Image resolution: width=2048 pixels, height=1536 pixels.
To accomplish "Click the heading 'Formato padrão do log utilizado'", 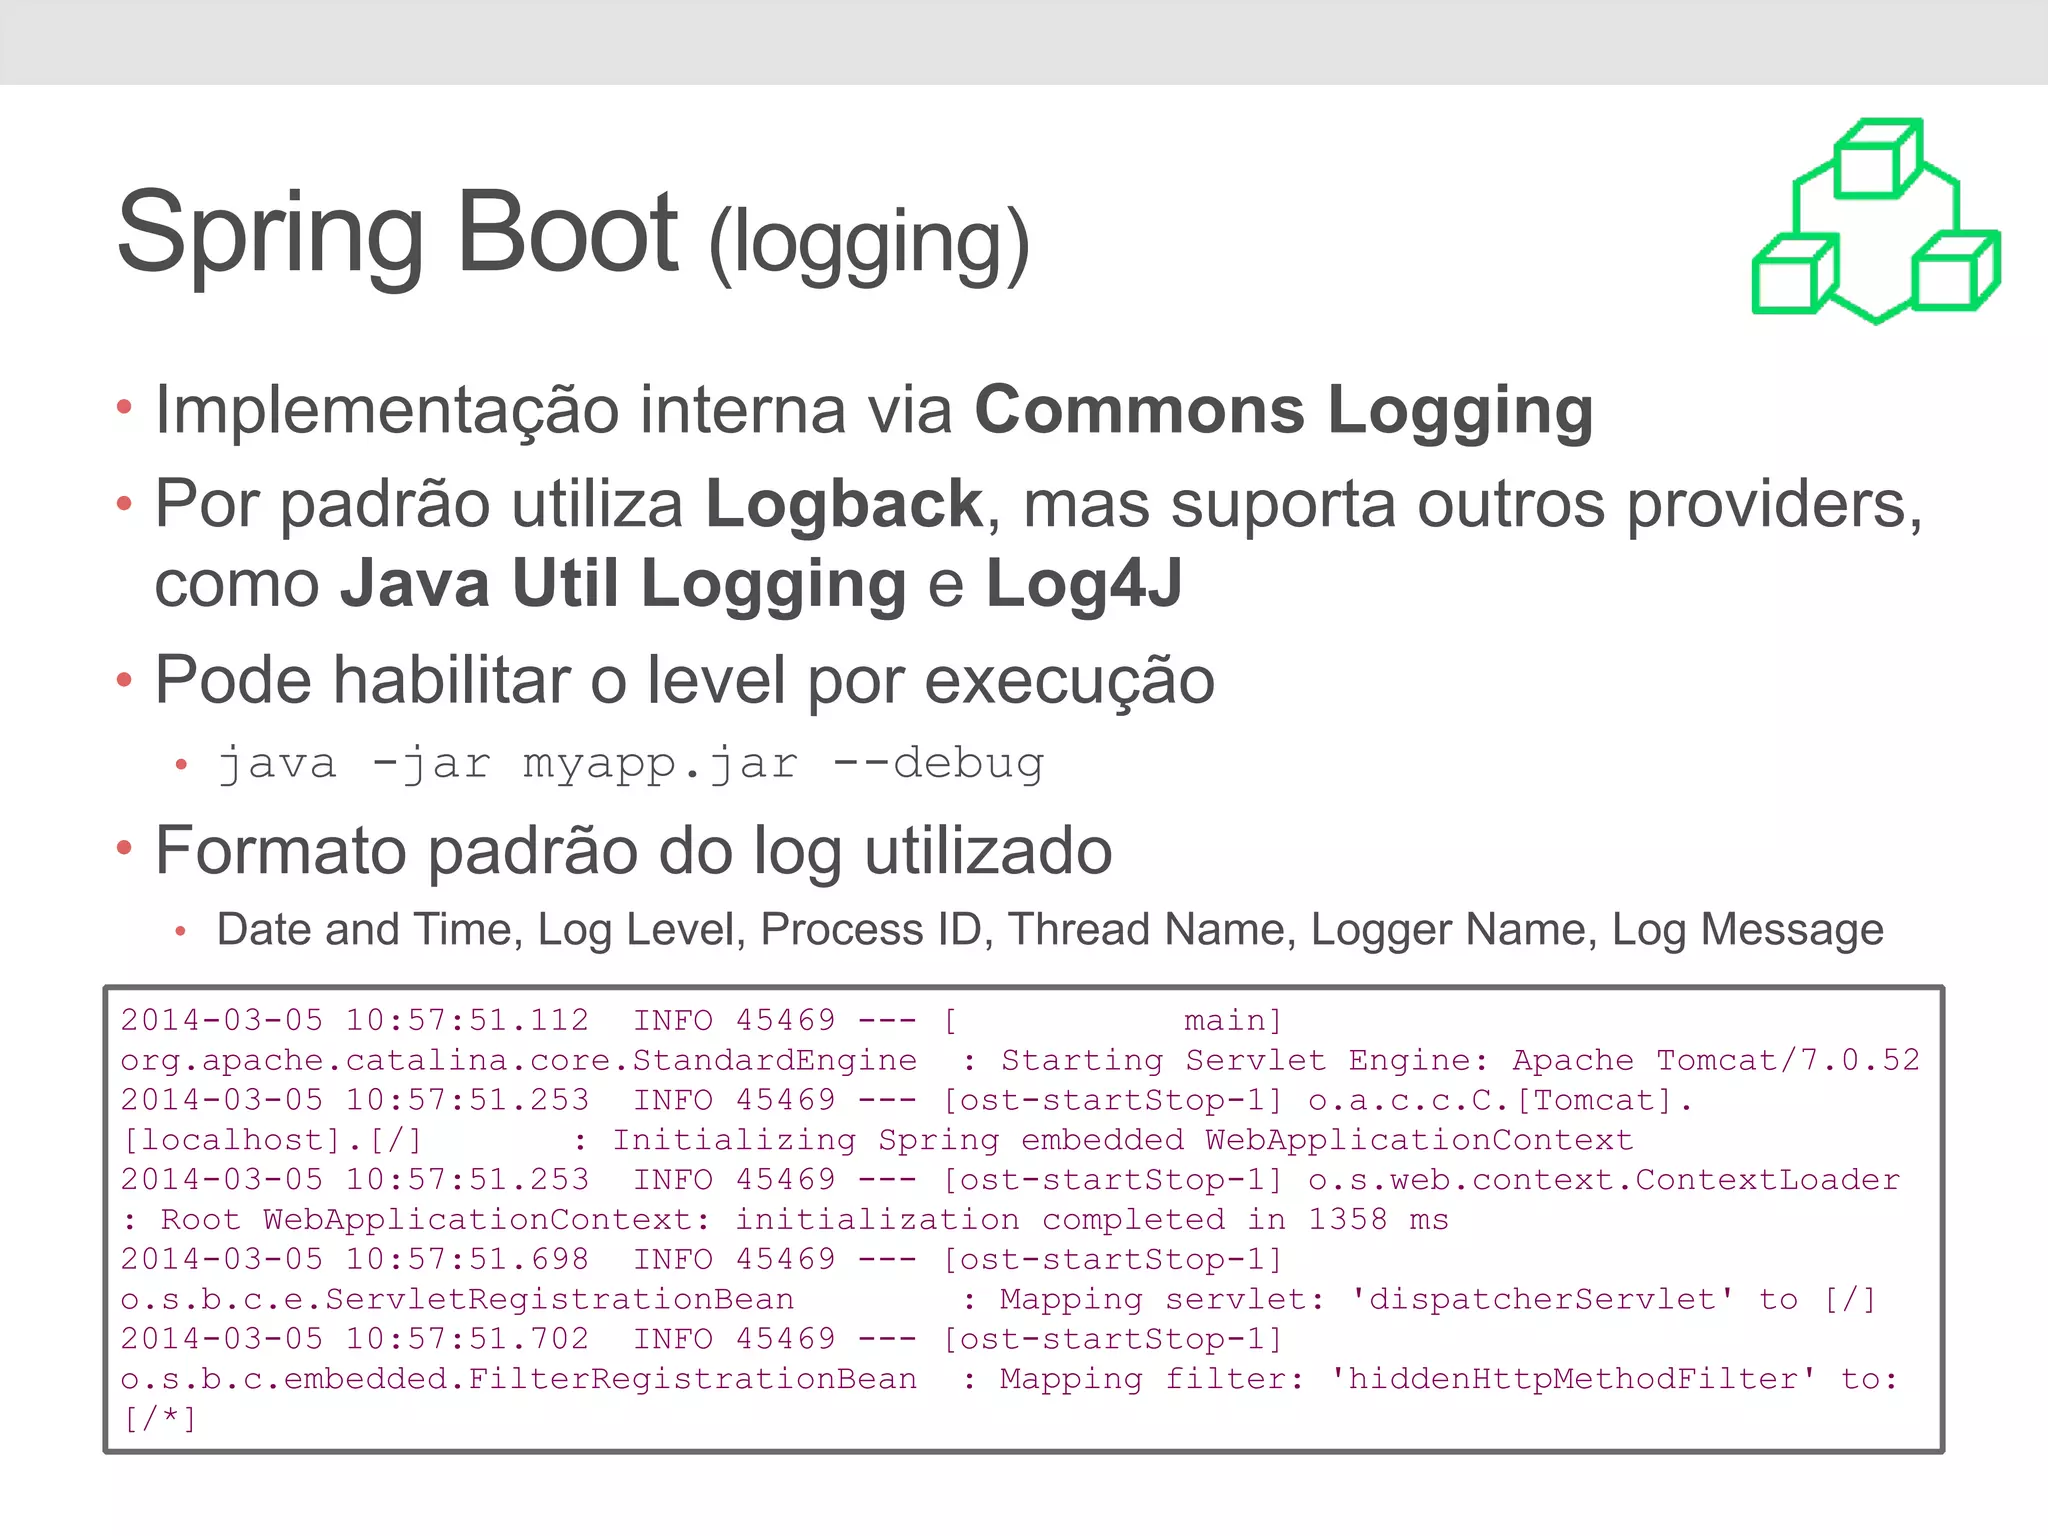I will (x=634, y=851).
